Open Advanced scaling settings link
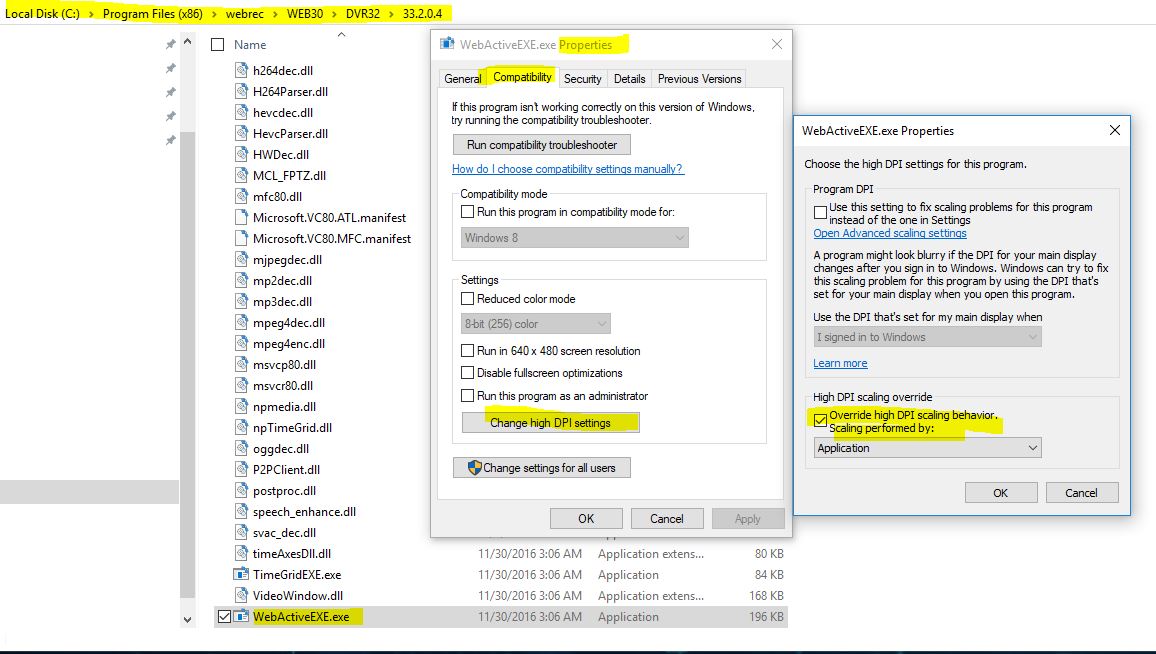This screenshot has height=654, width=1156. pyautogui.click(x=890, y=233)
